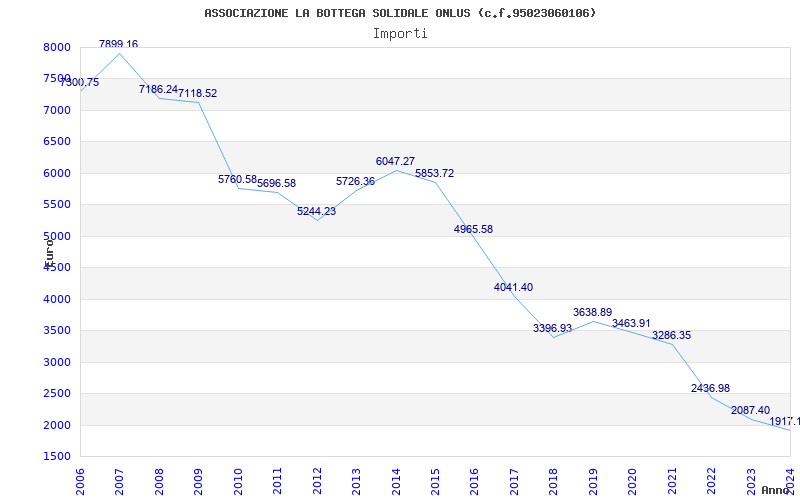Click the 2018 x-axis year
800x500 pixels.
tap(554, 482)
